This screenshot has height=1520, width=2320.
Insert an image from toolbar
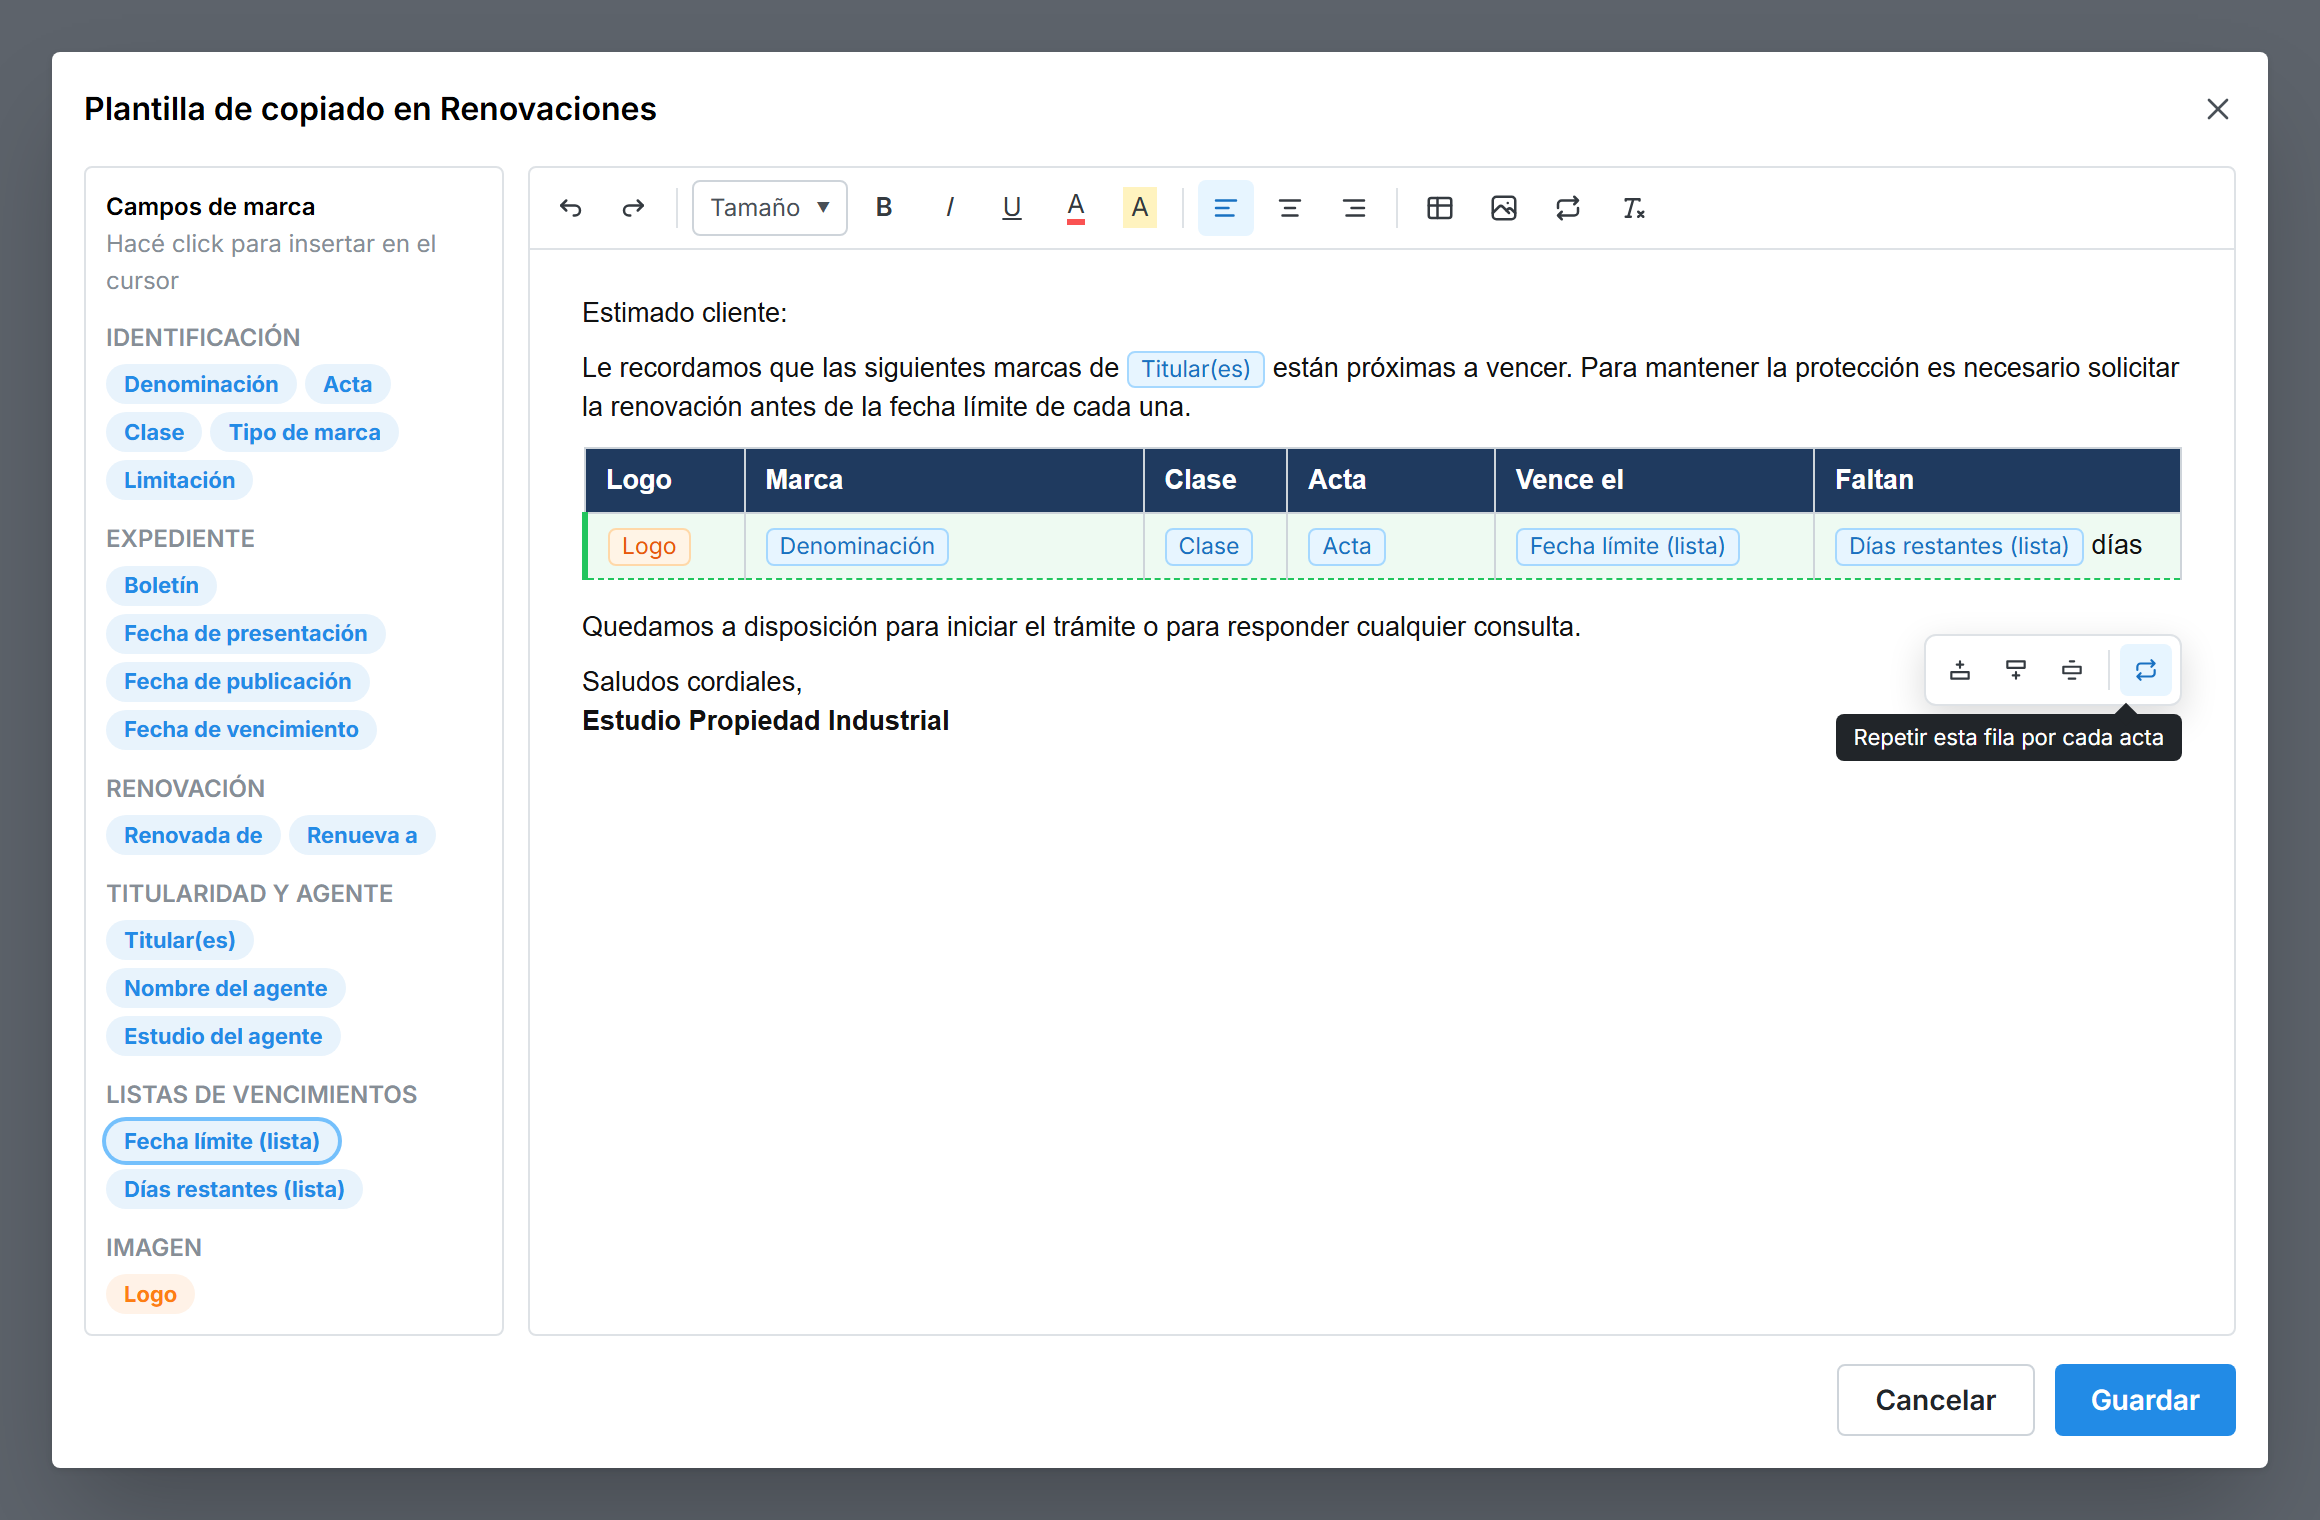point(1504,208)
